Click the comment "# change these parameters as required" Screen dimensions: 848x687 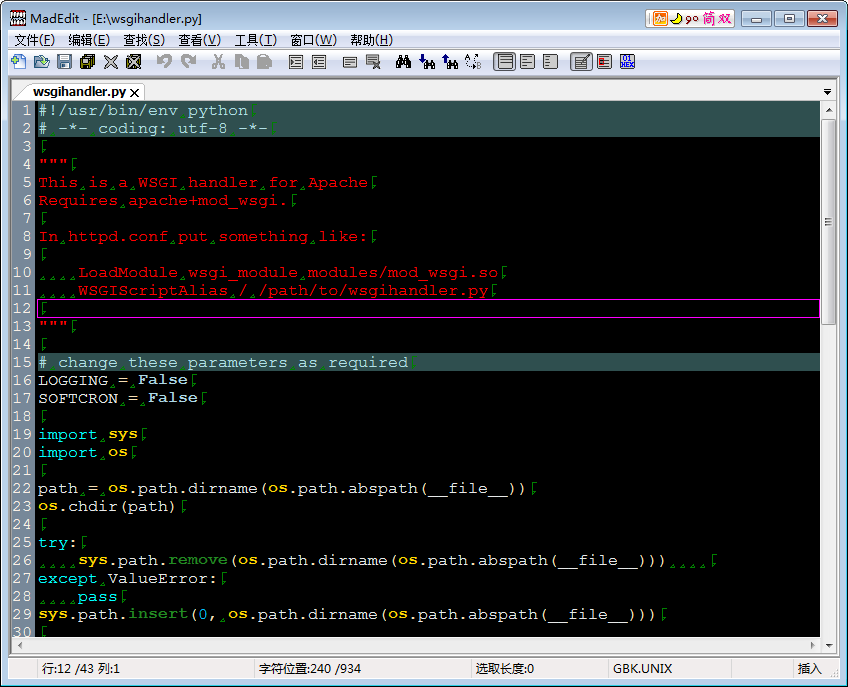click(x=223, y=362)
